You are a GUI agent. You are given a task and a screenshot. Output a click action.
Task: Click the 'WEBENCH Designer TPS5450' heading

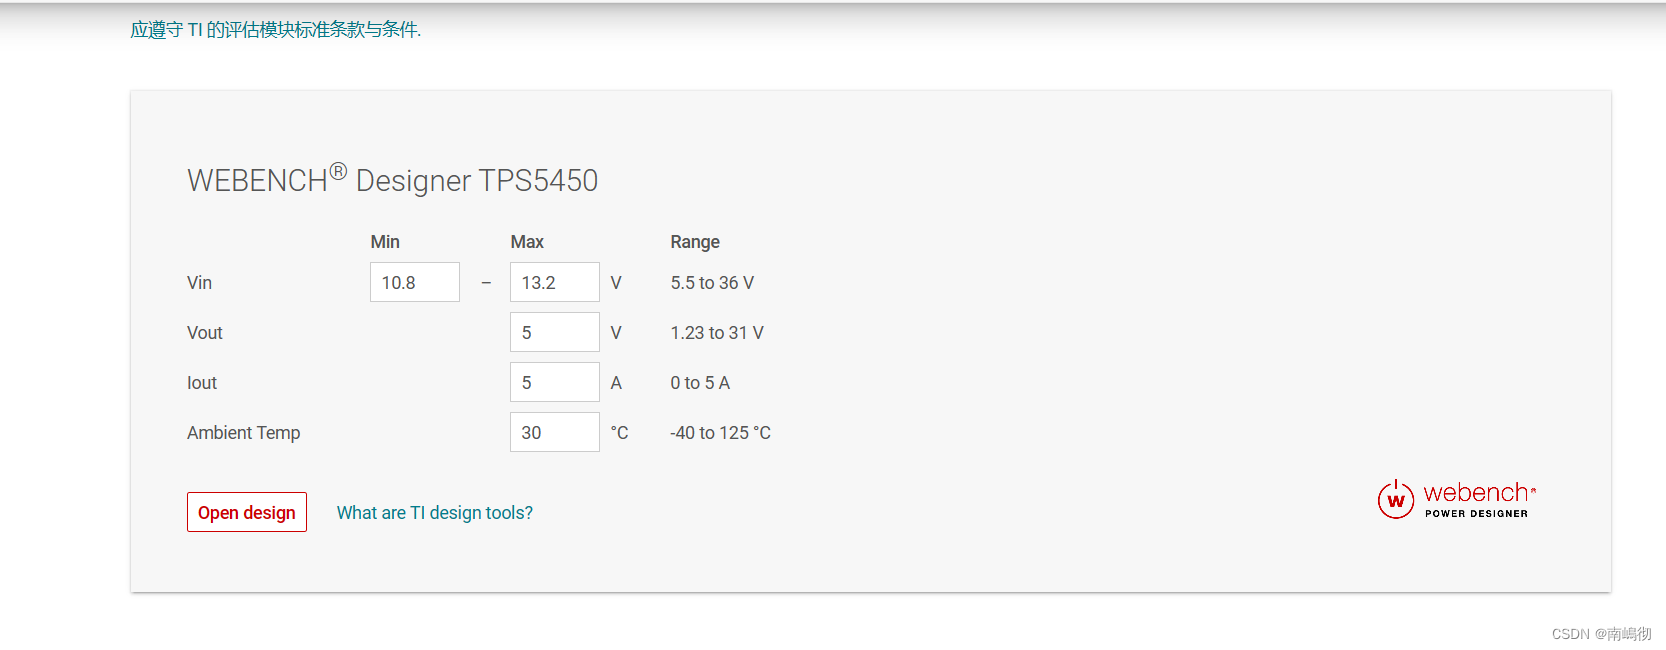[x=393, y=179]
